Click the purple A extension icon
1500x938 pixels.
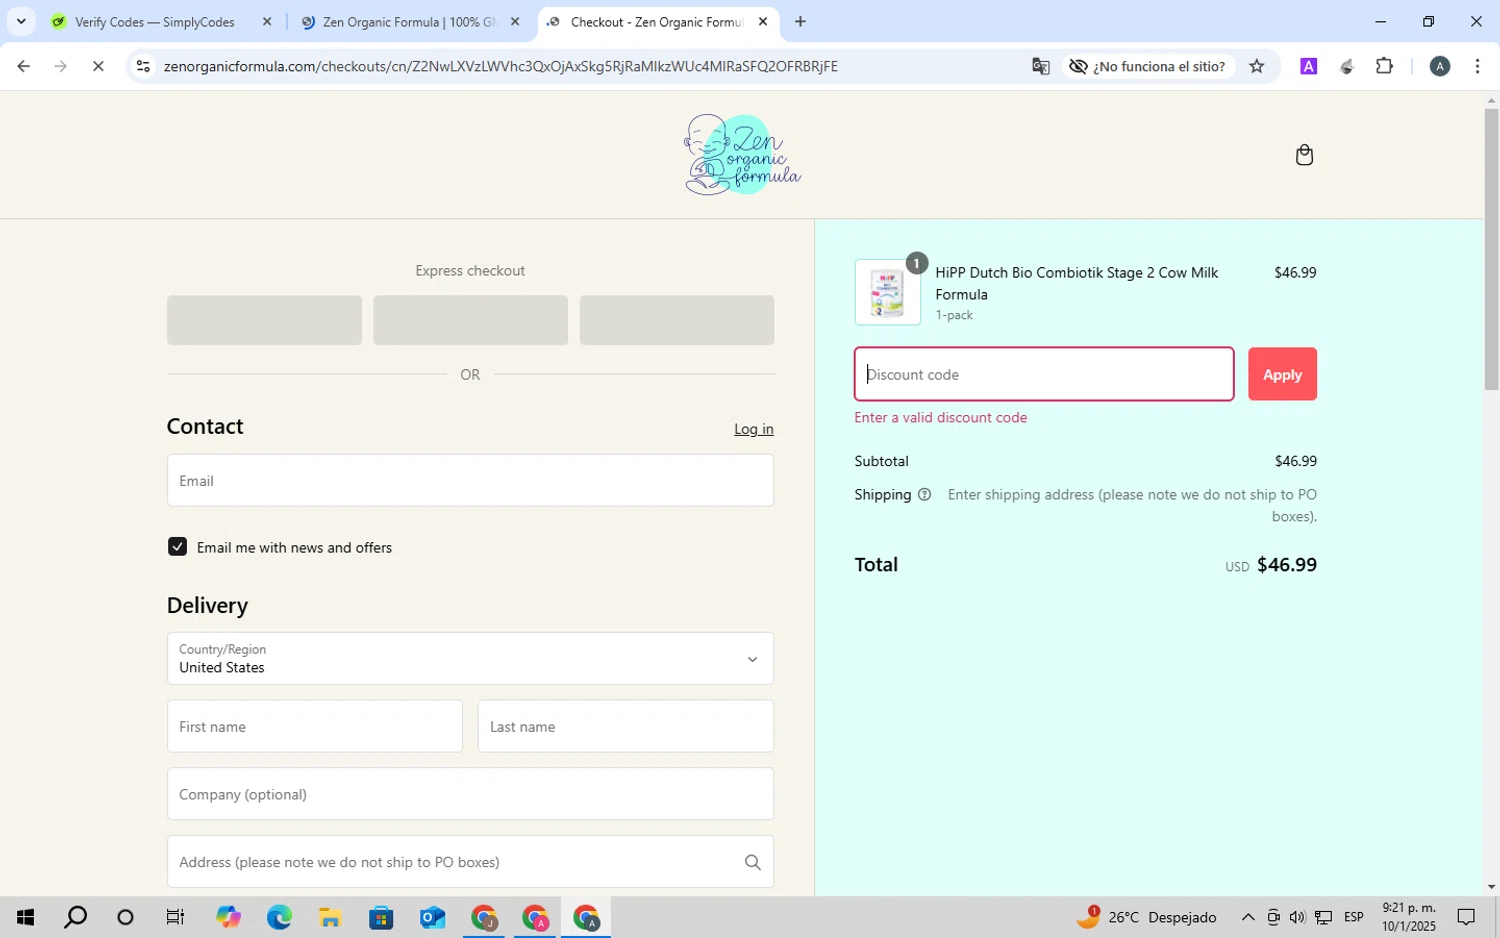(x=1308, y=66)
